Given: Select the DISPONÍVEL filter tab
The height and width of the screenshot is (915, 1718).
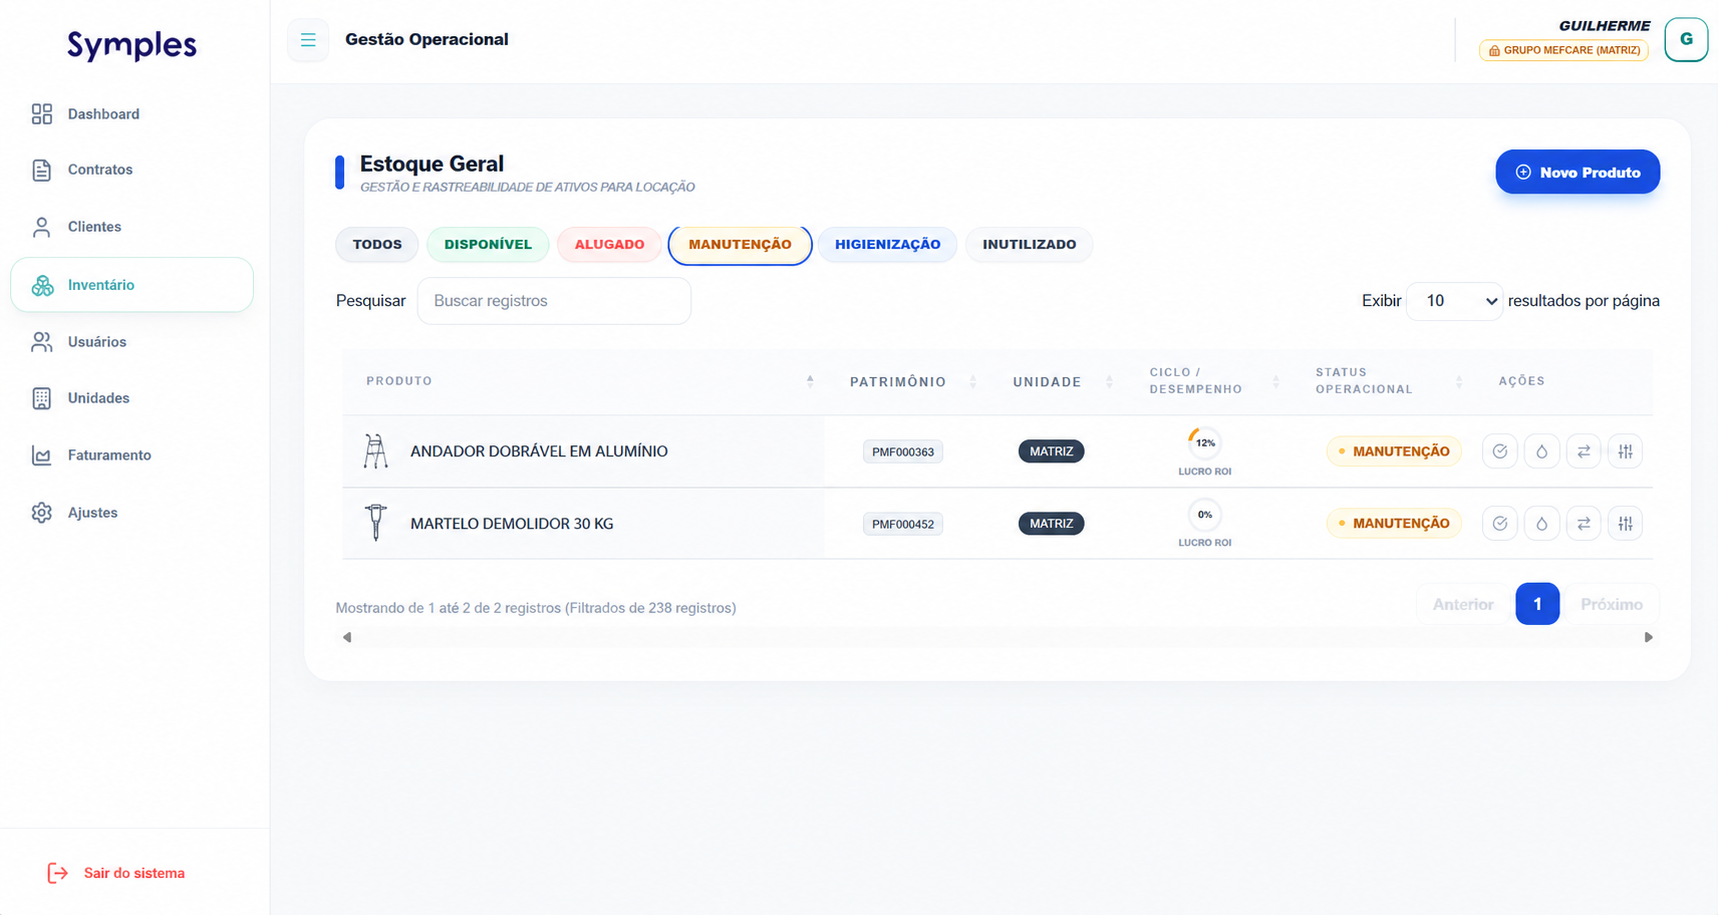Looking at the screenshot, I should tap(488, 245).
